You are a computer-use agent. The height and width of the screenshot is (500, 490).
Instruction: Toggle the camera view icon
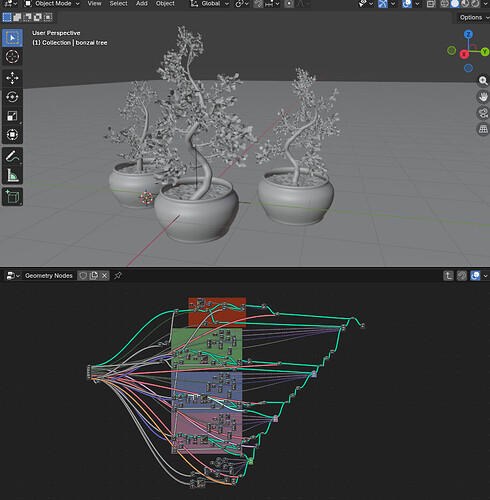tap(483, 113)
